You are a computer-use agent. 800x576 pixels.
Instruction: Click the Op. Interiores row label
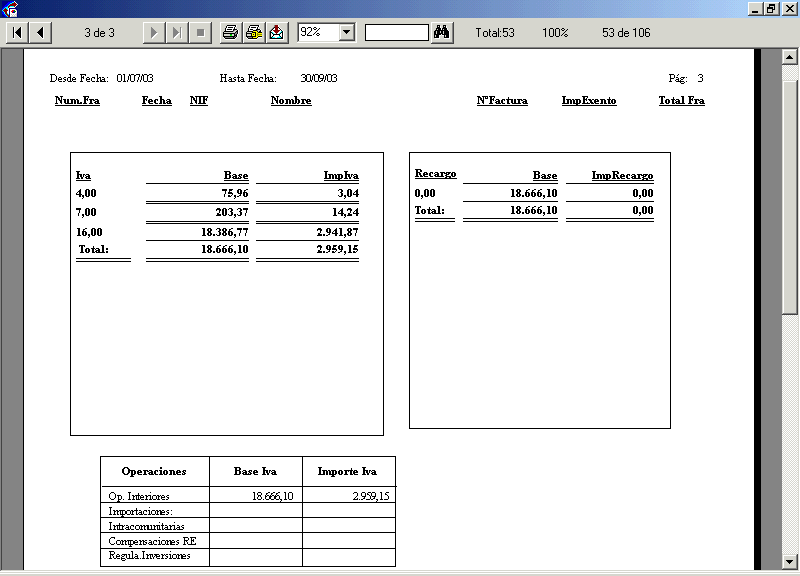(139, 496)
